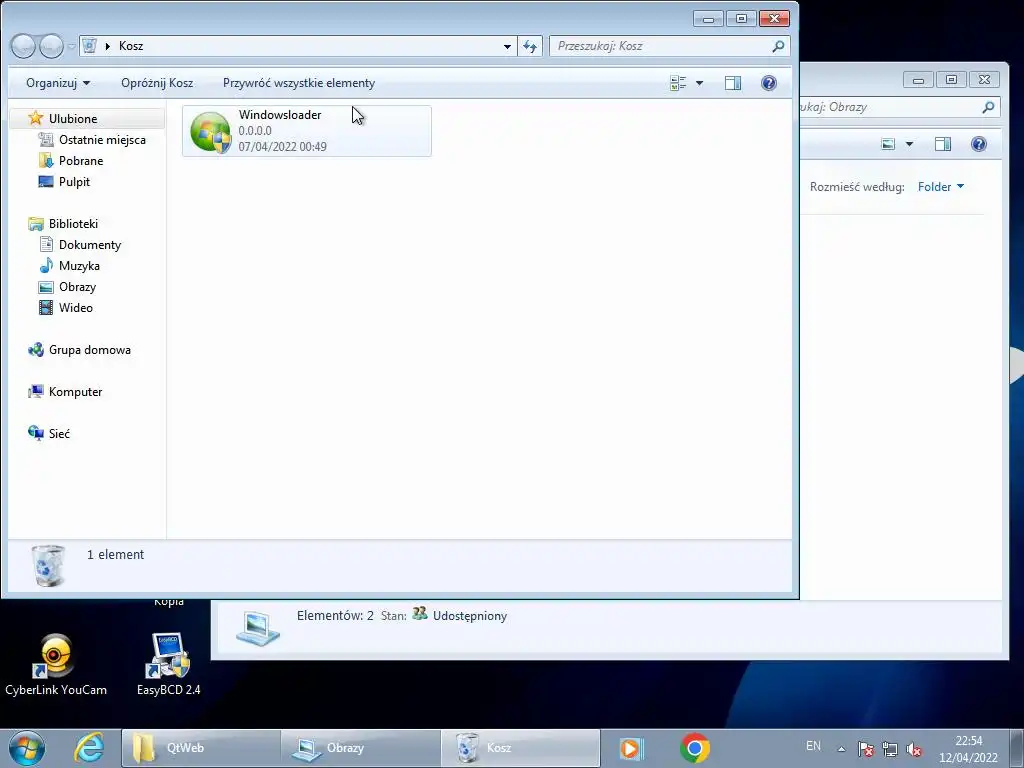Switch to Kosz taskbar window
The height and width of the screenshot is (768, 1024).
520,748
